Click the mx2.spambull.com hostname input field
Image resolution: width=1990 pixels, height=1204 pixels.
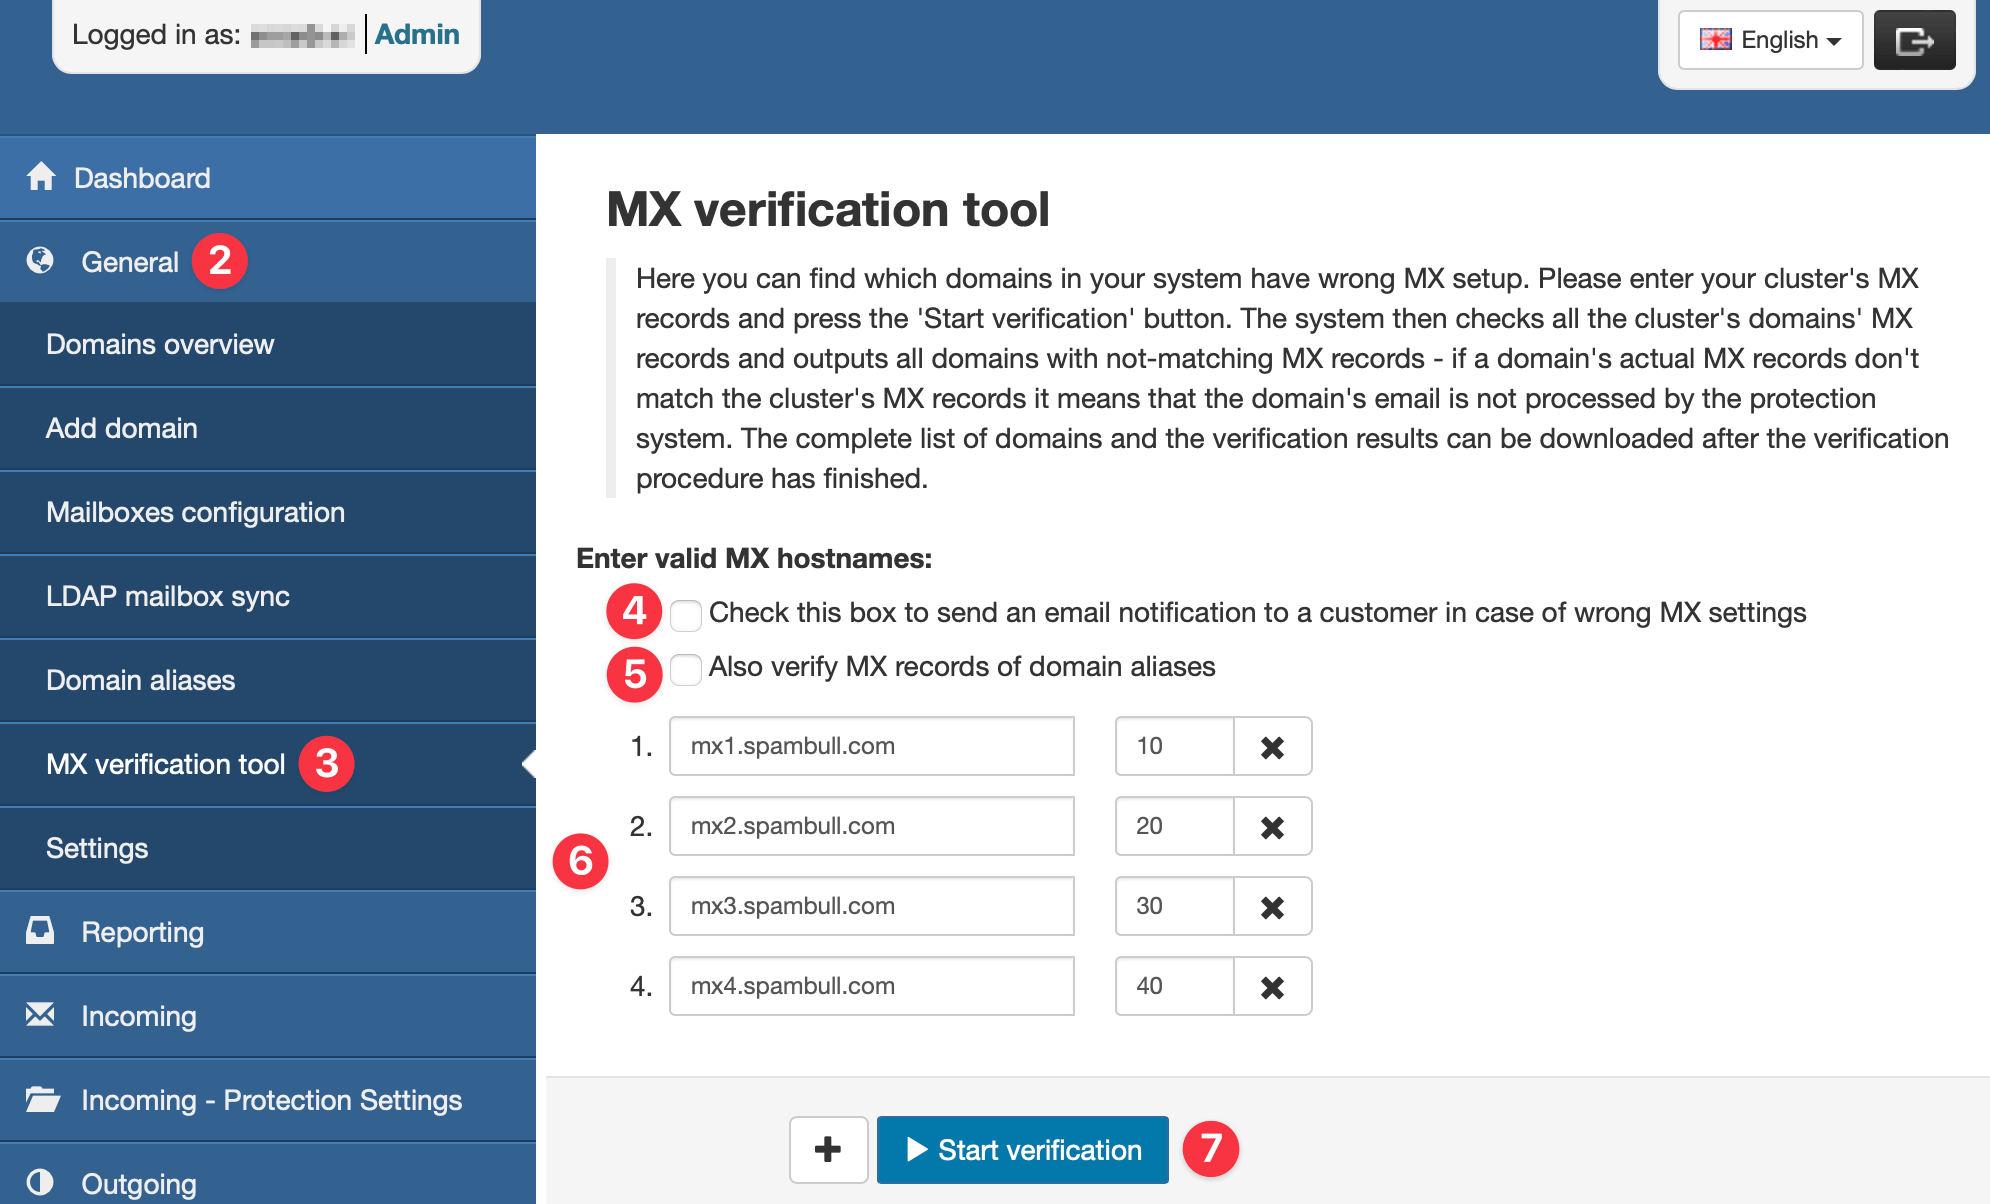(871, 826)
